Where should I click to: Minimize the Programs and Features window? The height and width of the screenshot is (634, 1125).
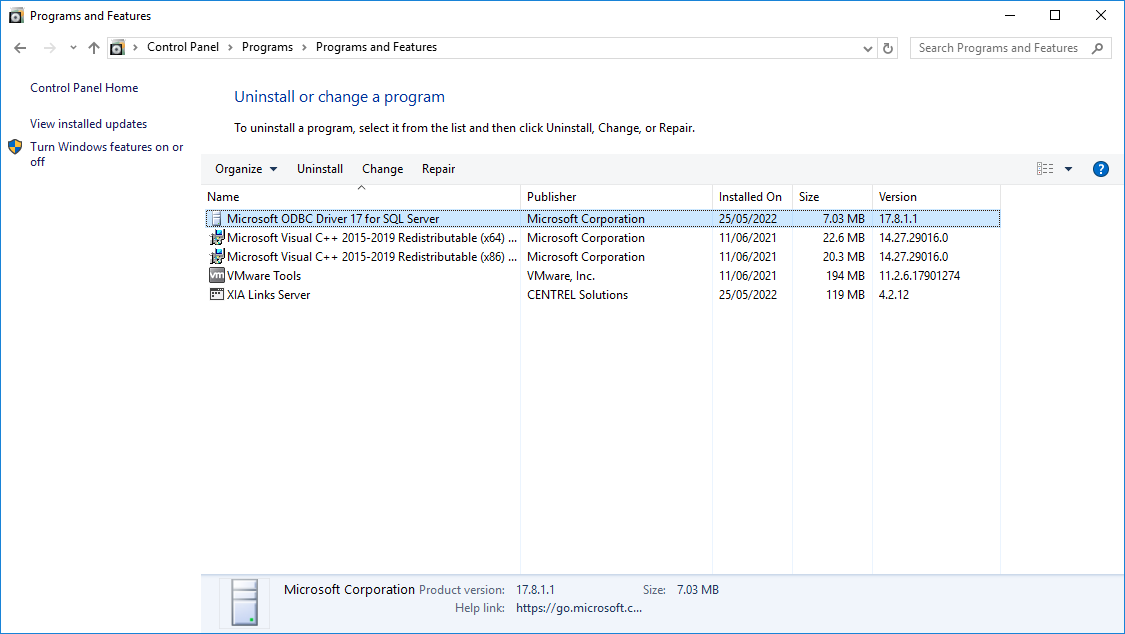[x=1010, y=15]
